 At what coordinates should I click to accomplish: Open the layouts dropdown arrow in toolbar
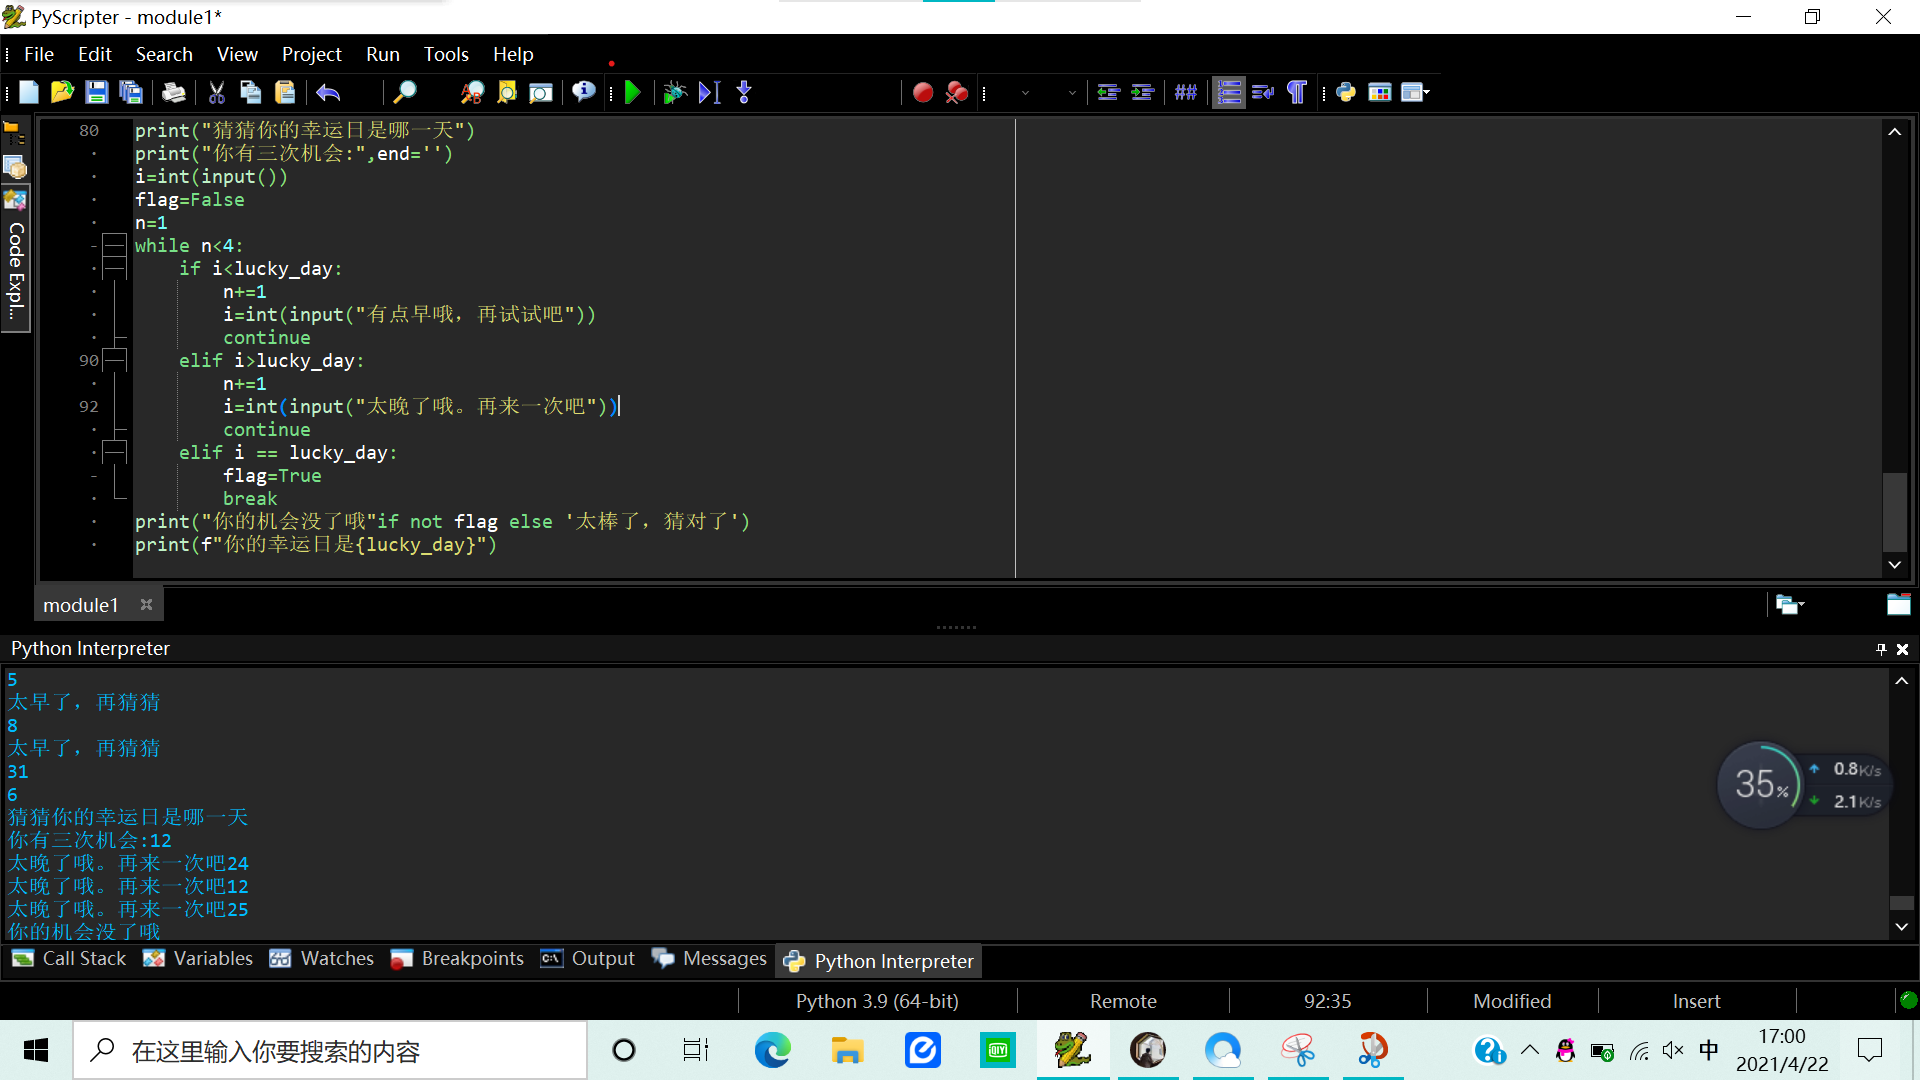tap(1426, 93)
